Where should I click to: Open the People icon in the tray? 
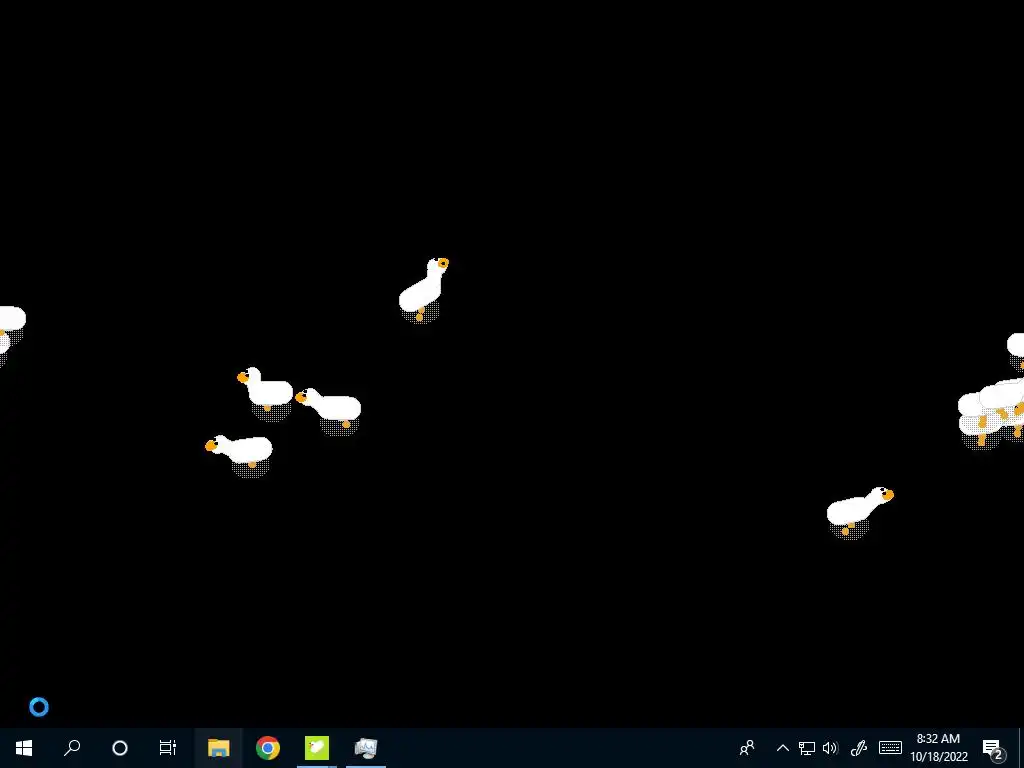[x=747, y=748]
